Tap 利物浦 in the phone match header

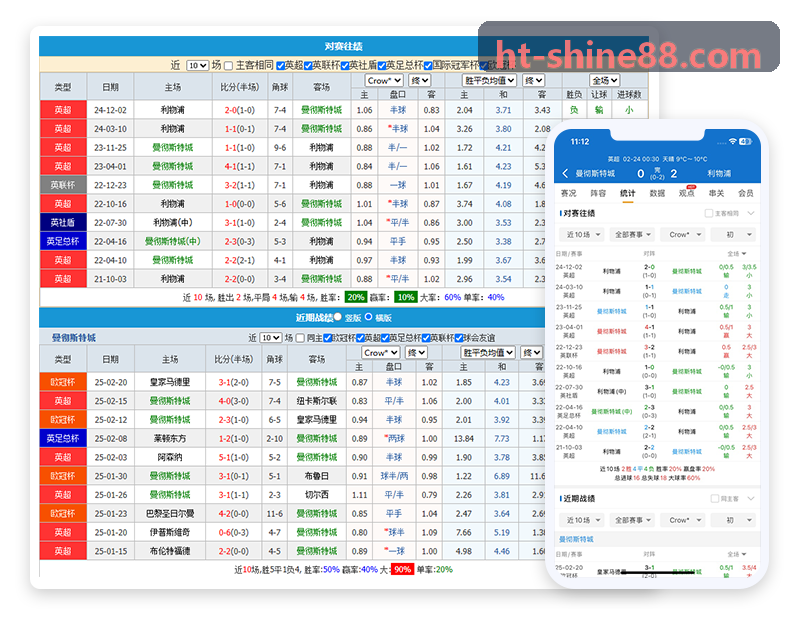[x=719, y=173]
